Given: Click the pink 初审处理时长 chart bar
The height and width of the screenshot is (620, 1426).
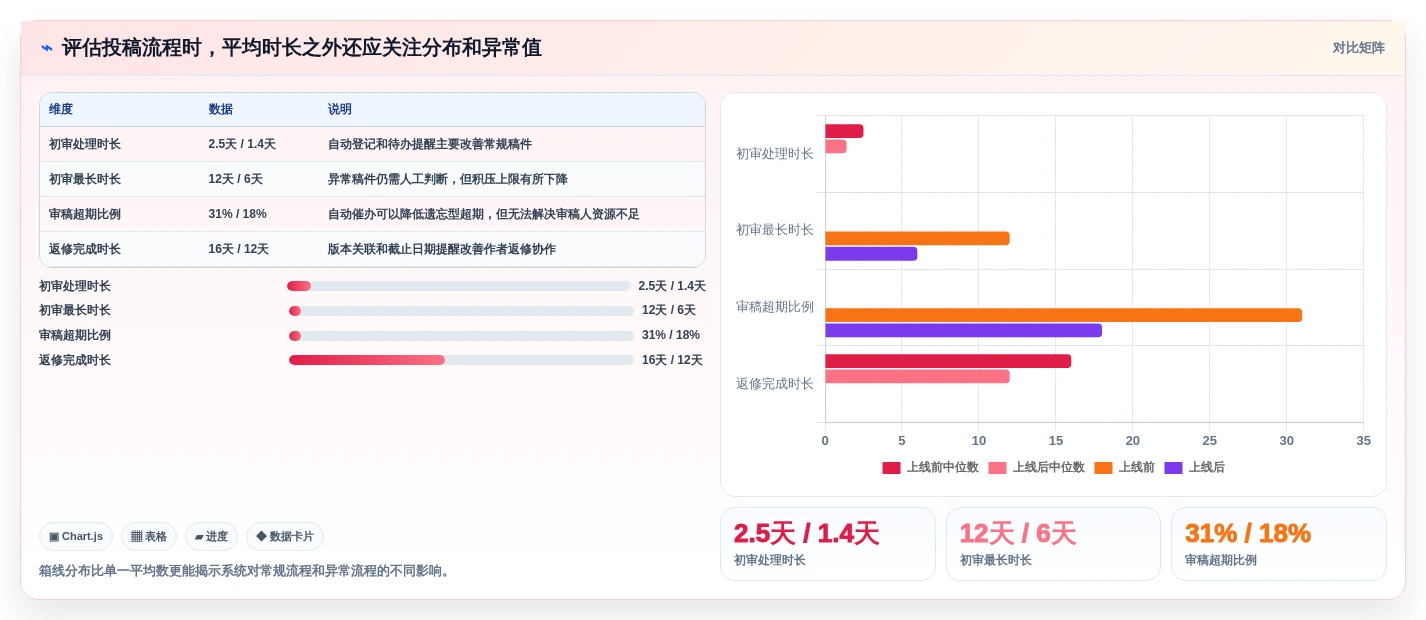Looking at the screenshot, I should click(836, 146).
